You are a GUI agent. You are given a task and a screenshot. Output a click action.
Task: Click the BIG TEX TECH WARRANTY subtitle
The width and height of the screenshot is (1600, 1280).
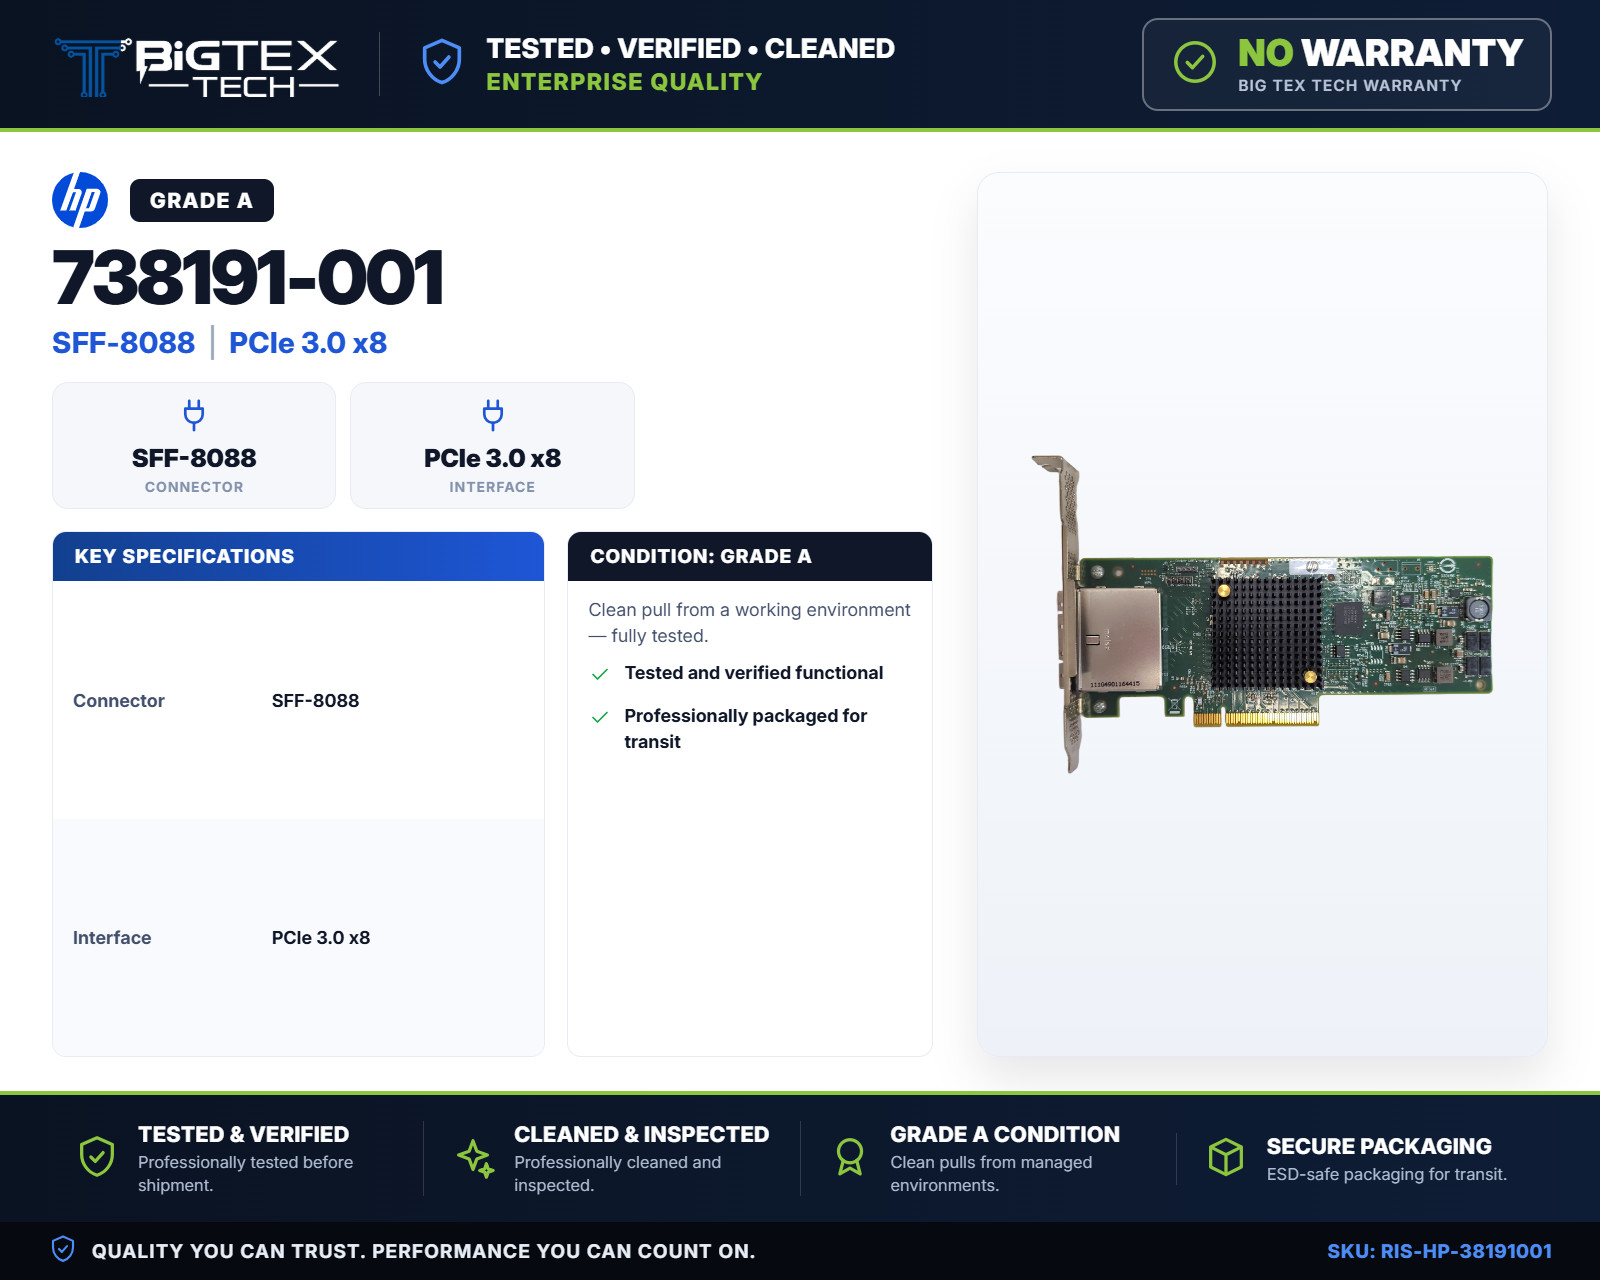coord(1350,86)
